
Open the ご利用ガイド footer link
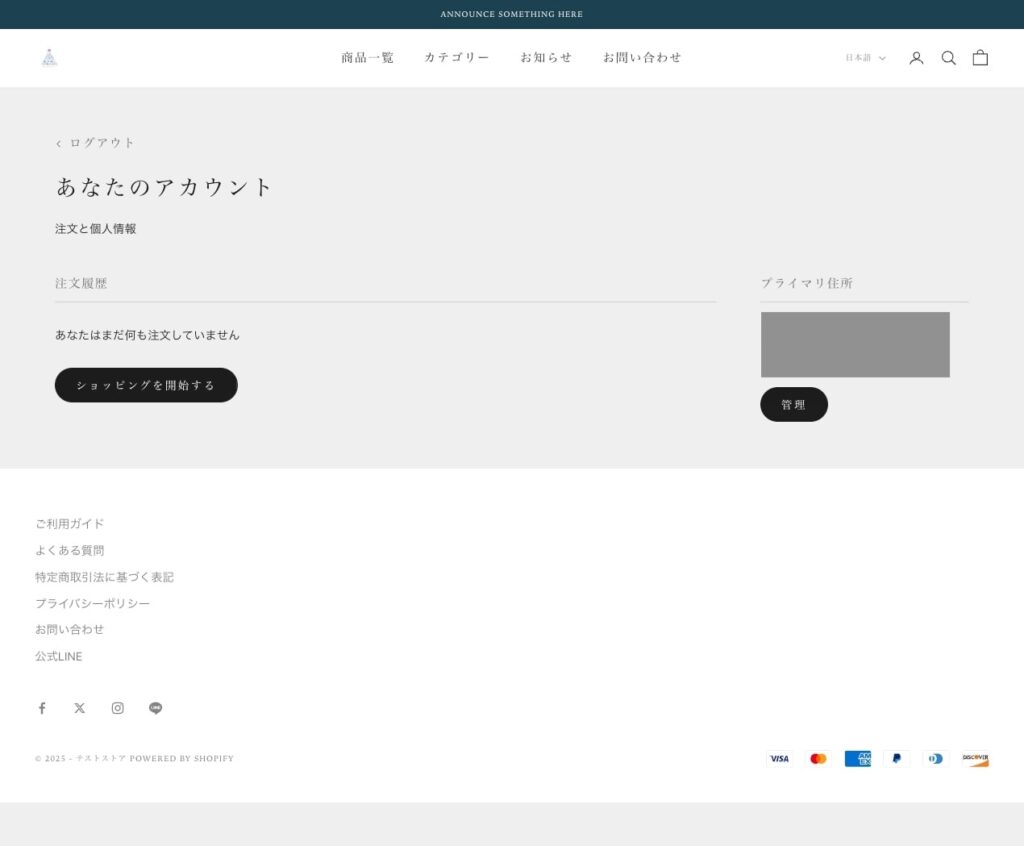click(x=70, y=524)
